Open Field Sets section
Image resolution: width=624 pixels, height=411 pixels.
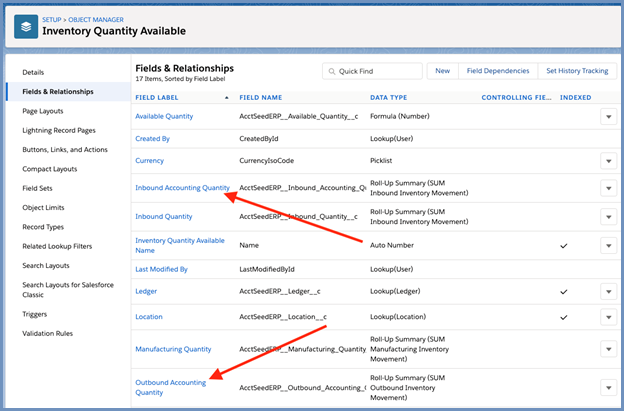[x=37, y=188]
